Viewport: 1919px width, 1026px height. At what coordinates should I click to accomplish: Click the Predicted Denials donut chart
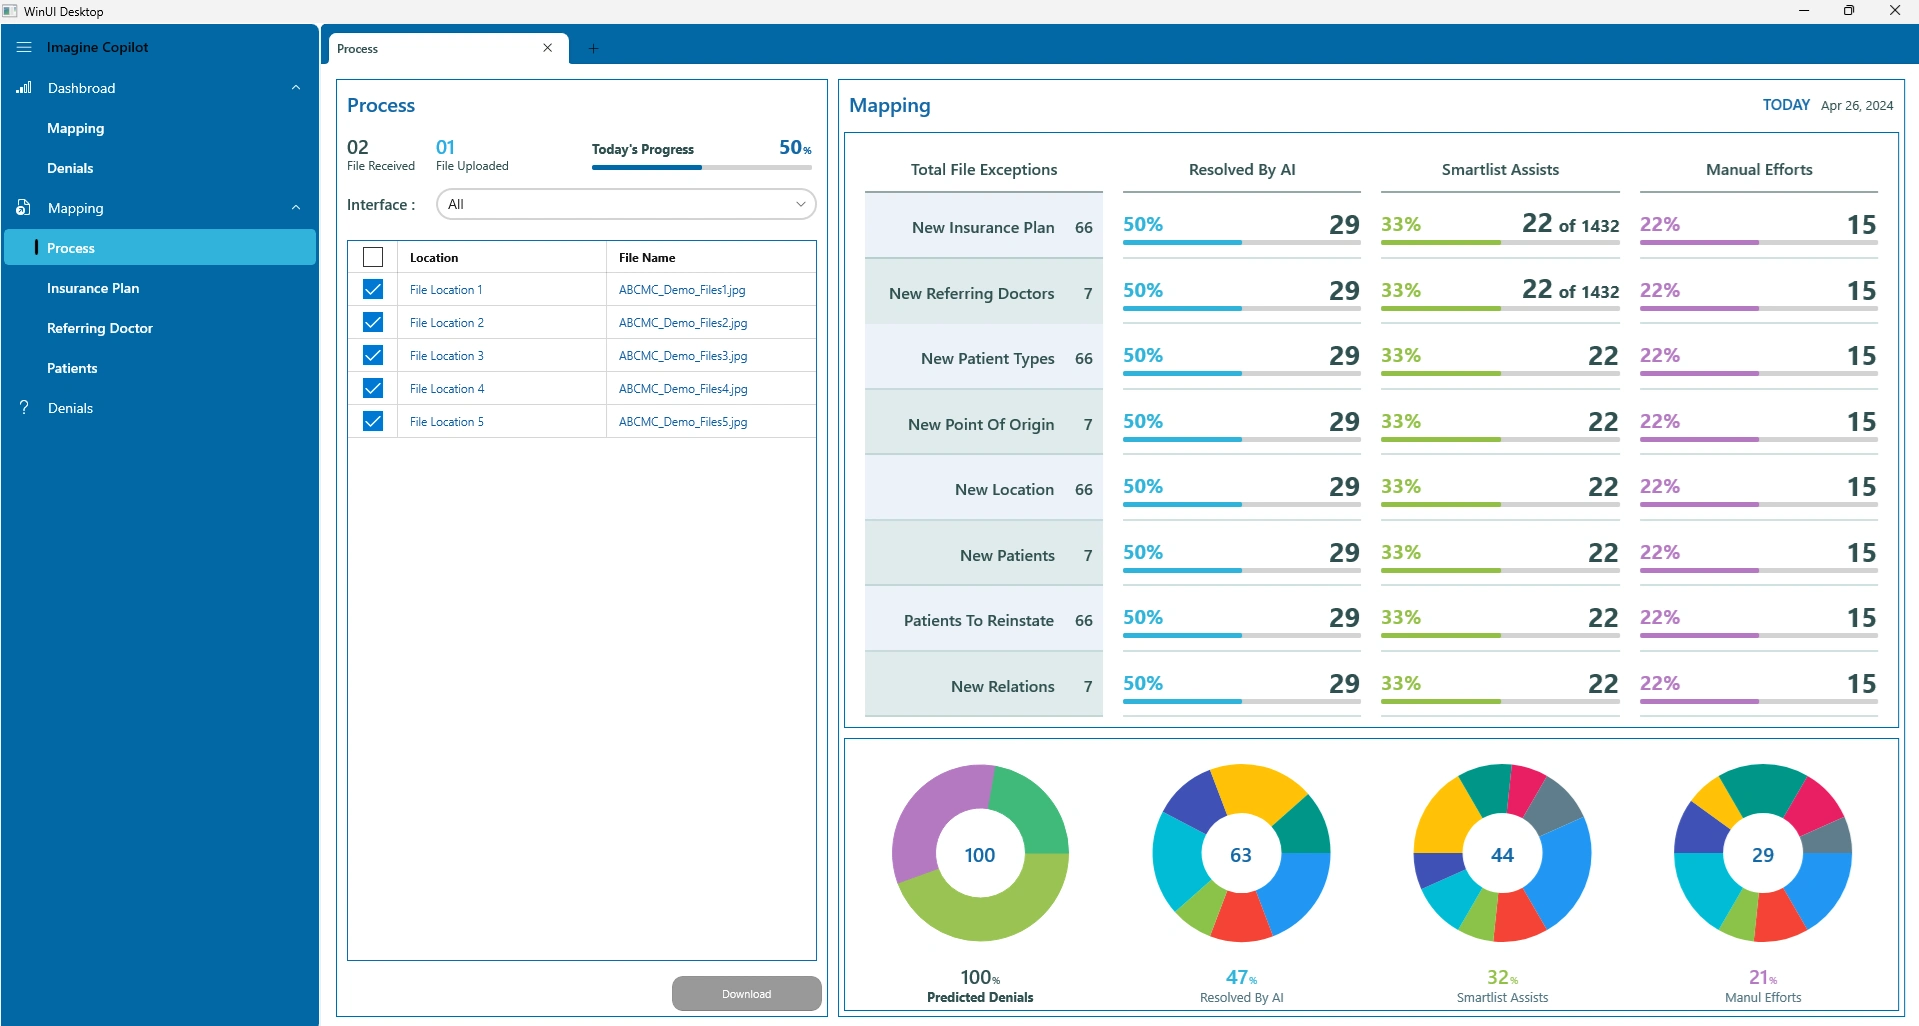click(980, 853)
